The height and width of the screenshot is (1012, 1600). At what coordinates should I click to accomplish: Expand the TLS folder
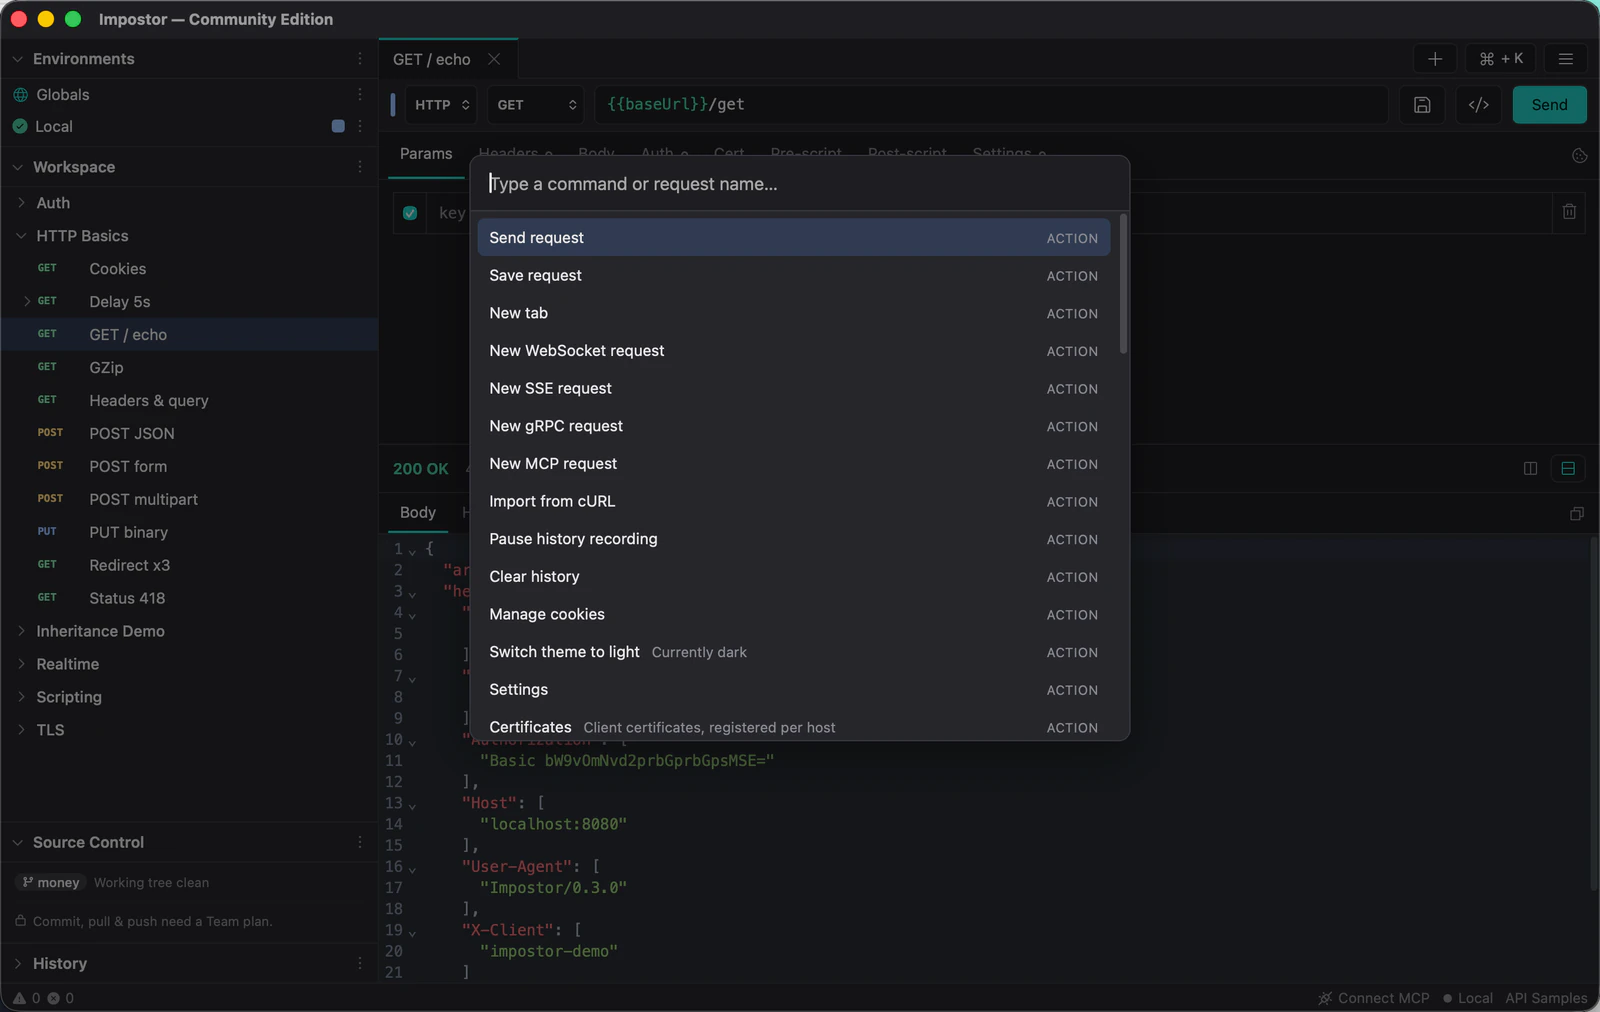(x=21, y=730)
